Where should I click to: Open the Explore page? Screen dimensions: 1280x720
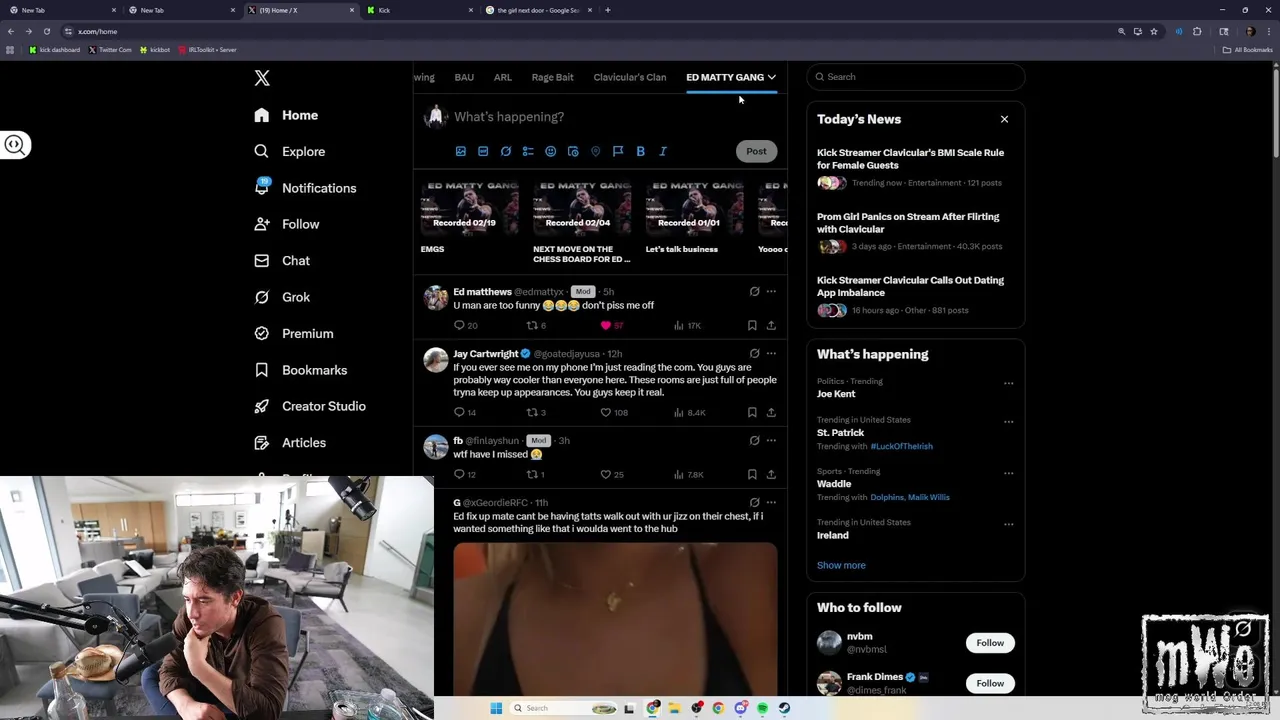click(289, 151)
